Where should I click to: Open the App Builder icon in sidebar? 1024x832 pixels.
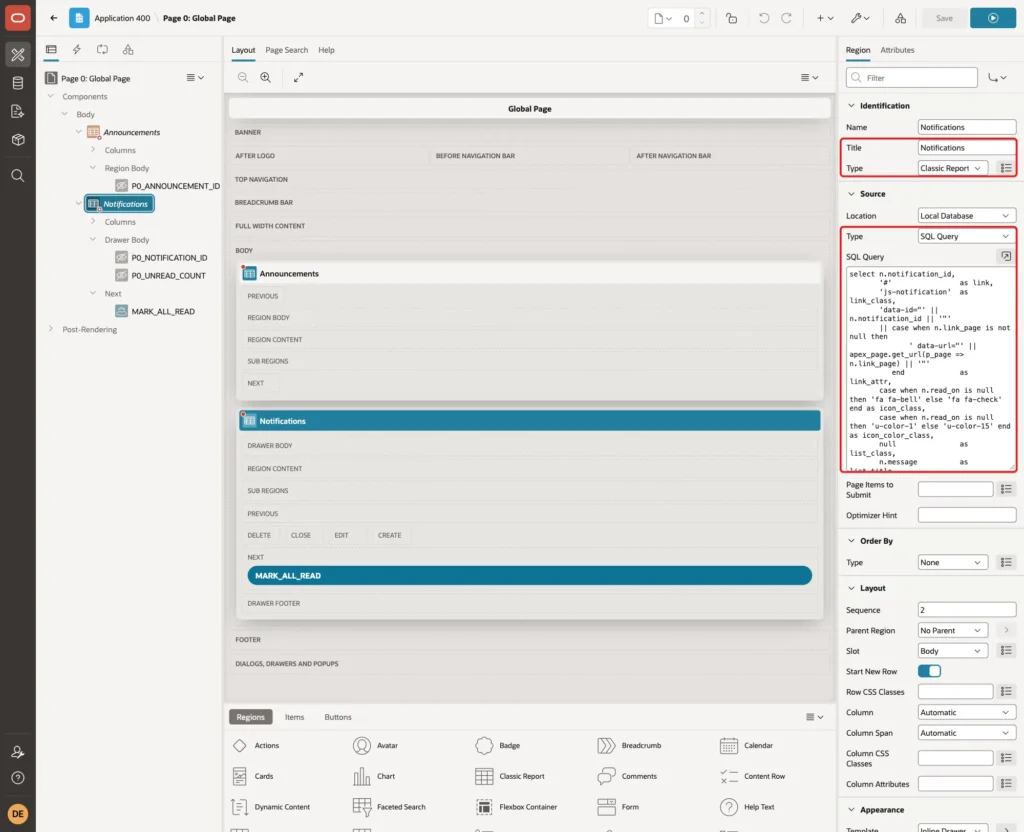pyautogui.click(x=18, y=54)
